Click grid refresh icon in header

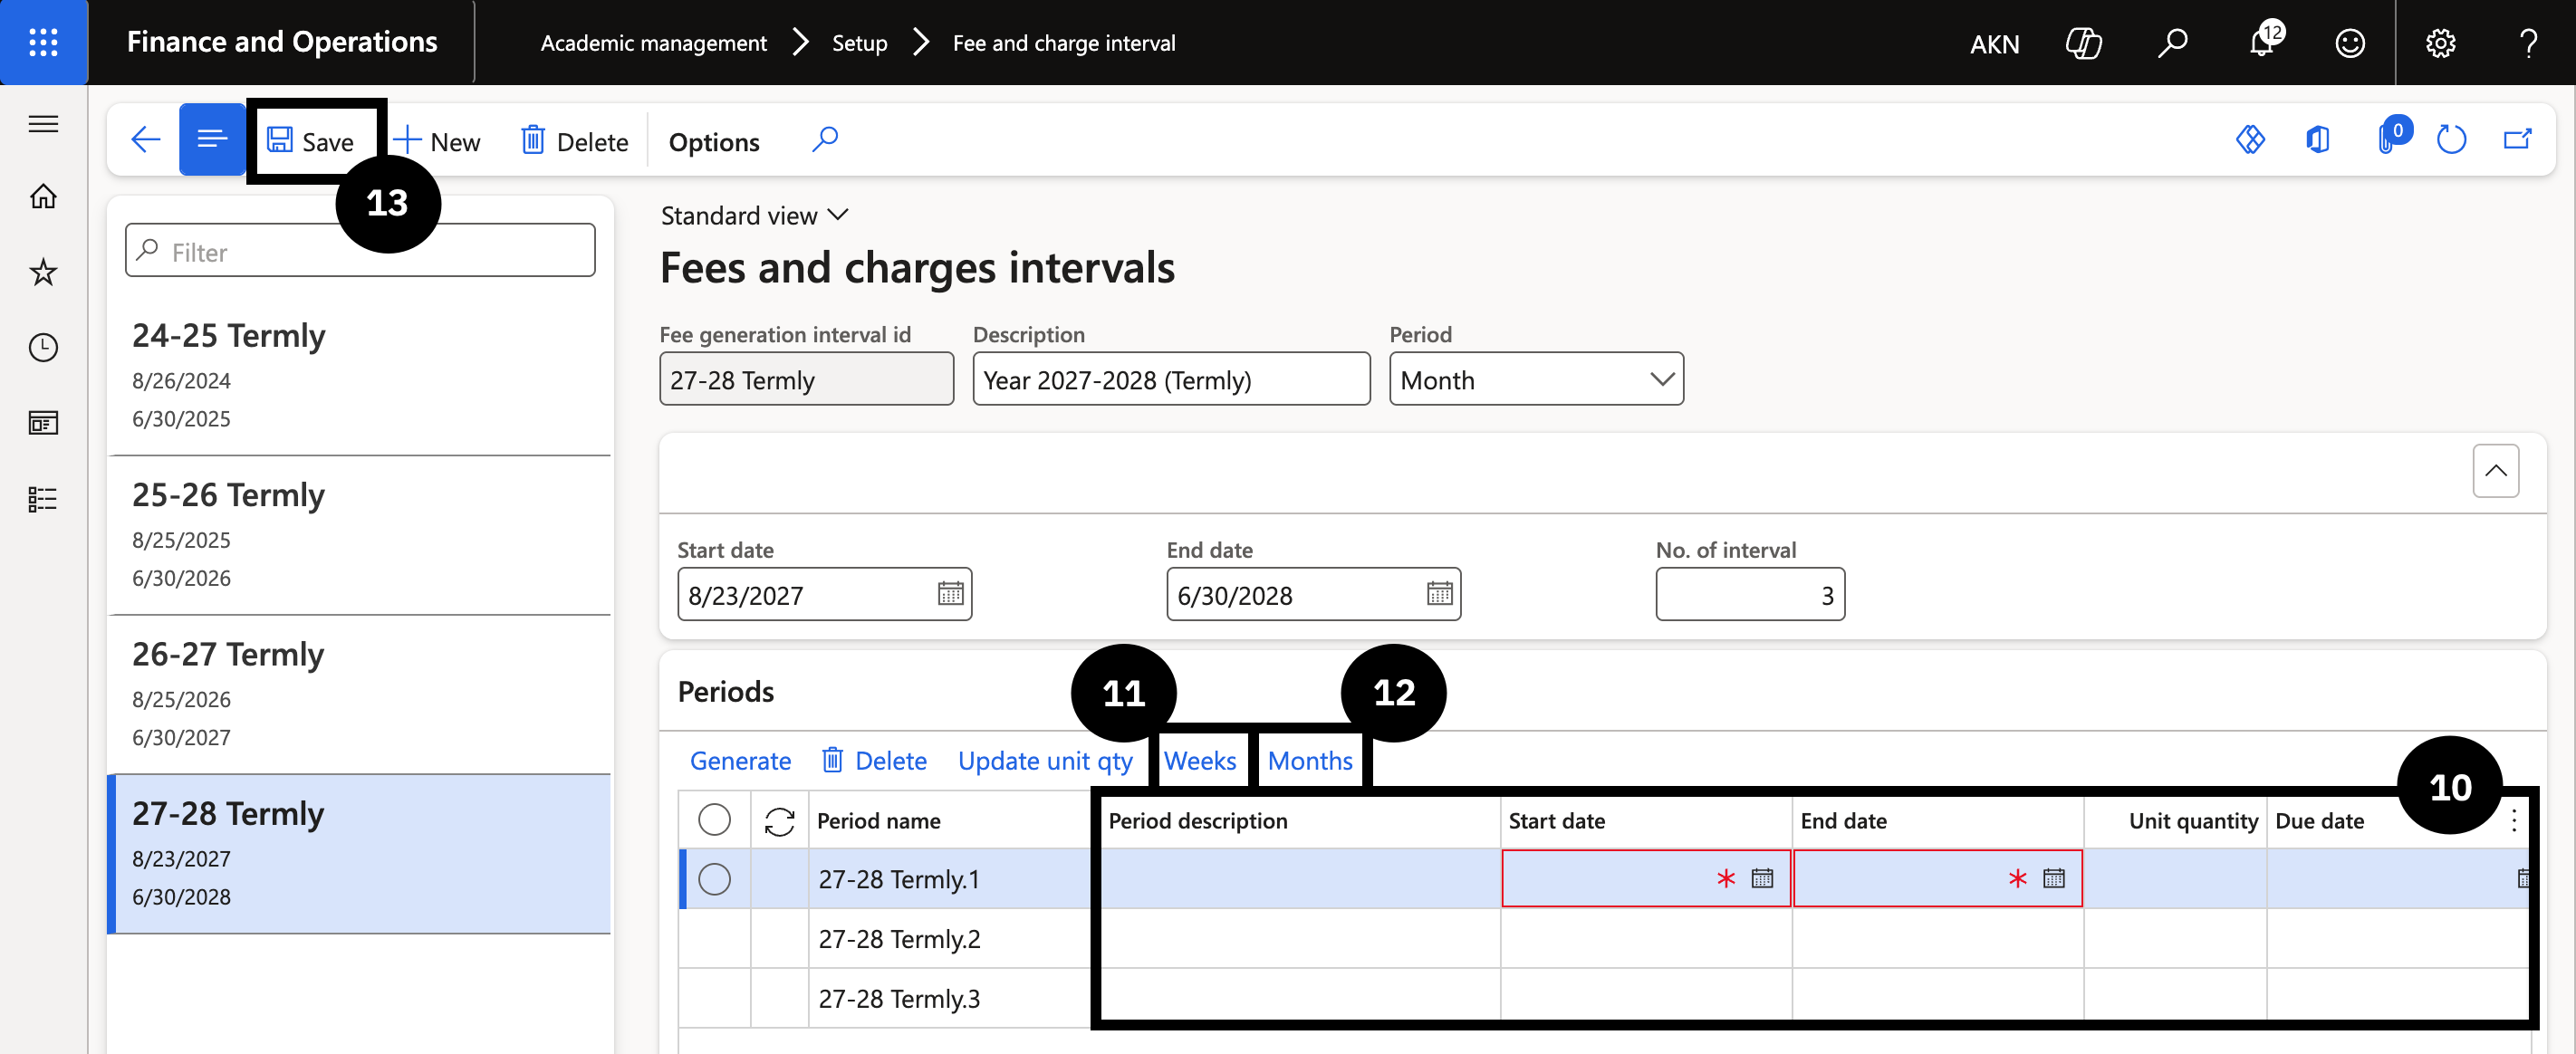(779, 821)
